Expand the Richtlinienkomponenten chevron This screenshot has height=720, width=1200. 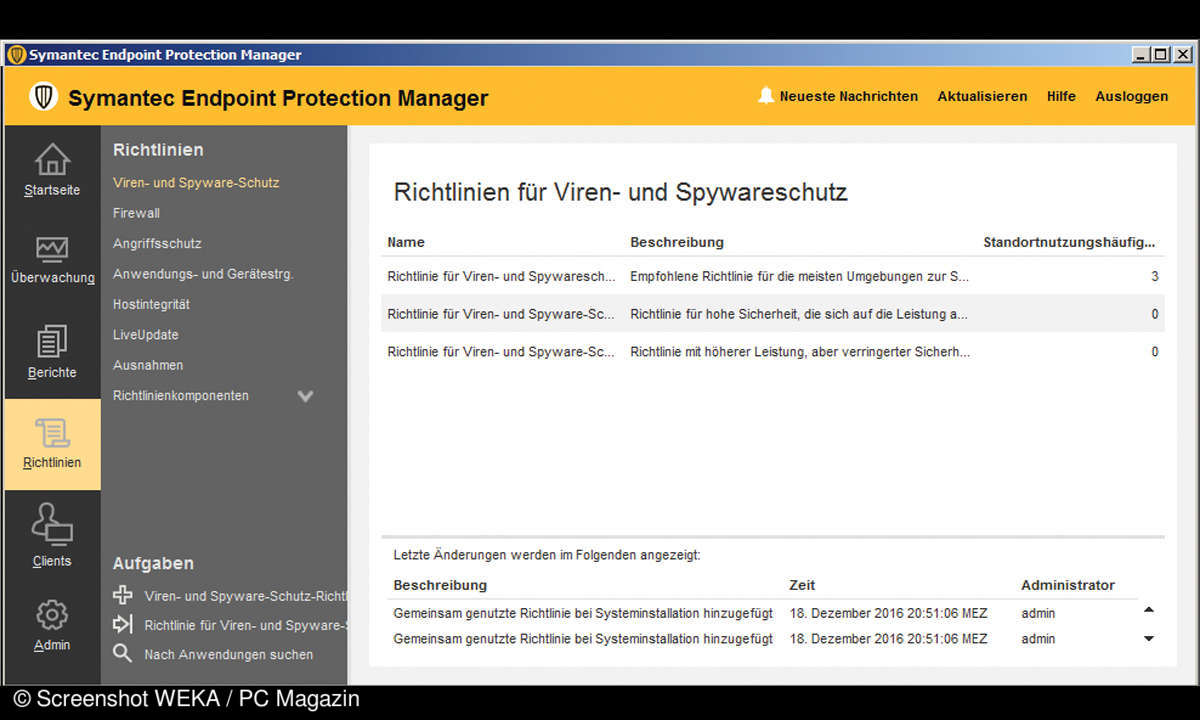coord(305,396)
